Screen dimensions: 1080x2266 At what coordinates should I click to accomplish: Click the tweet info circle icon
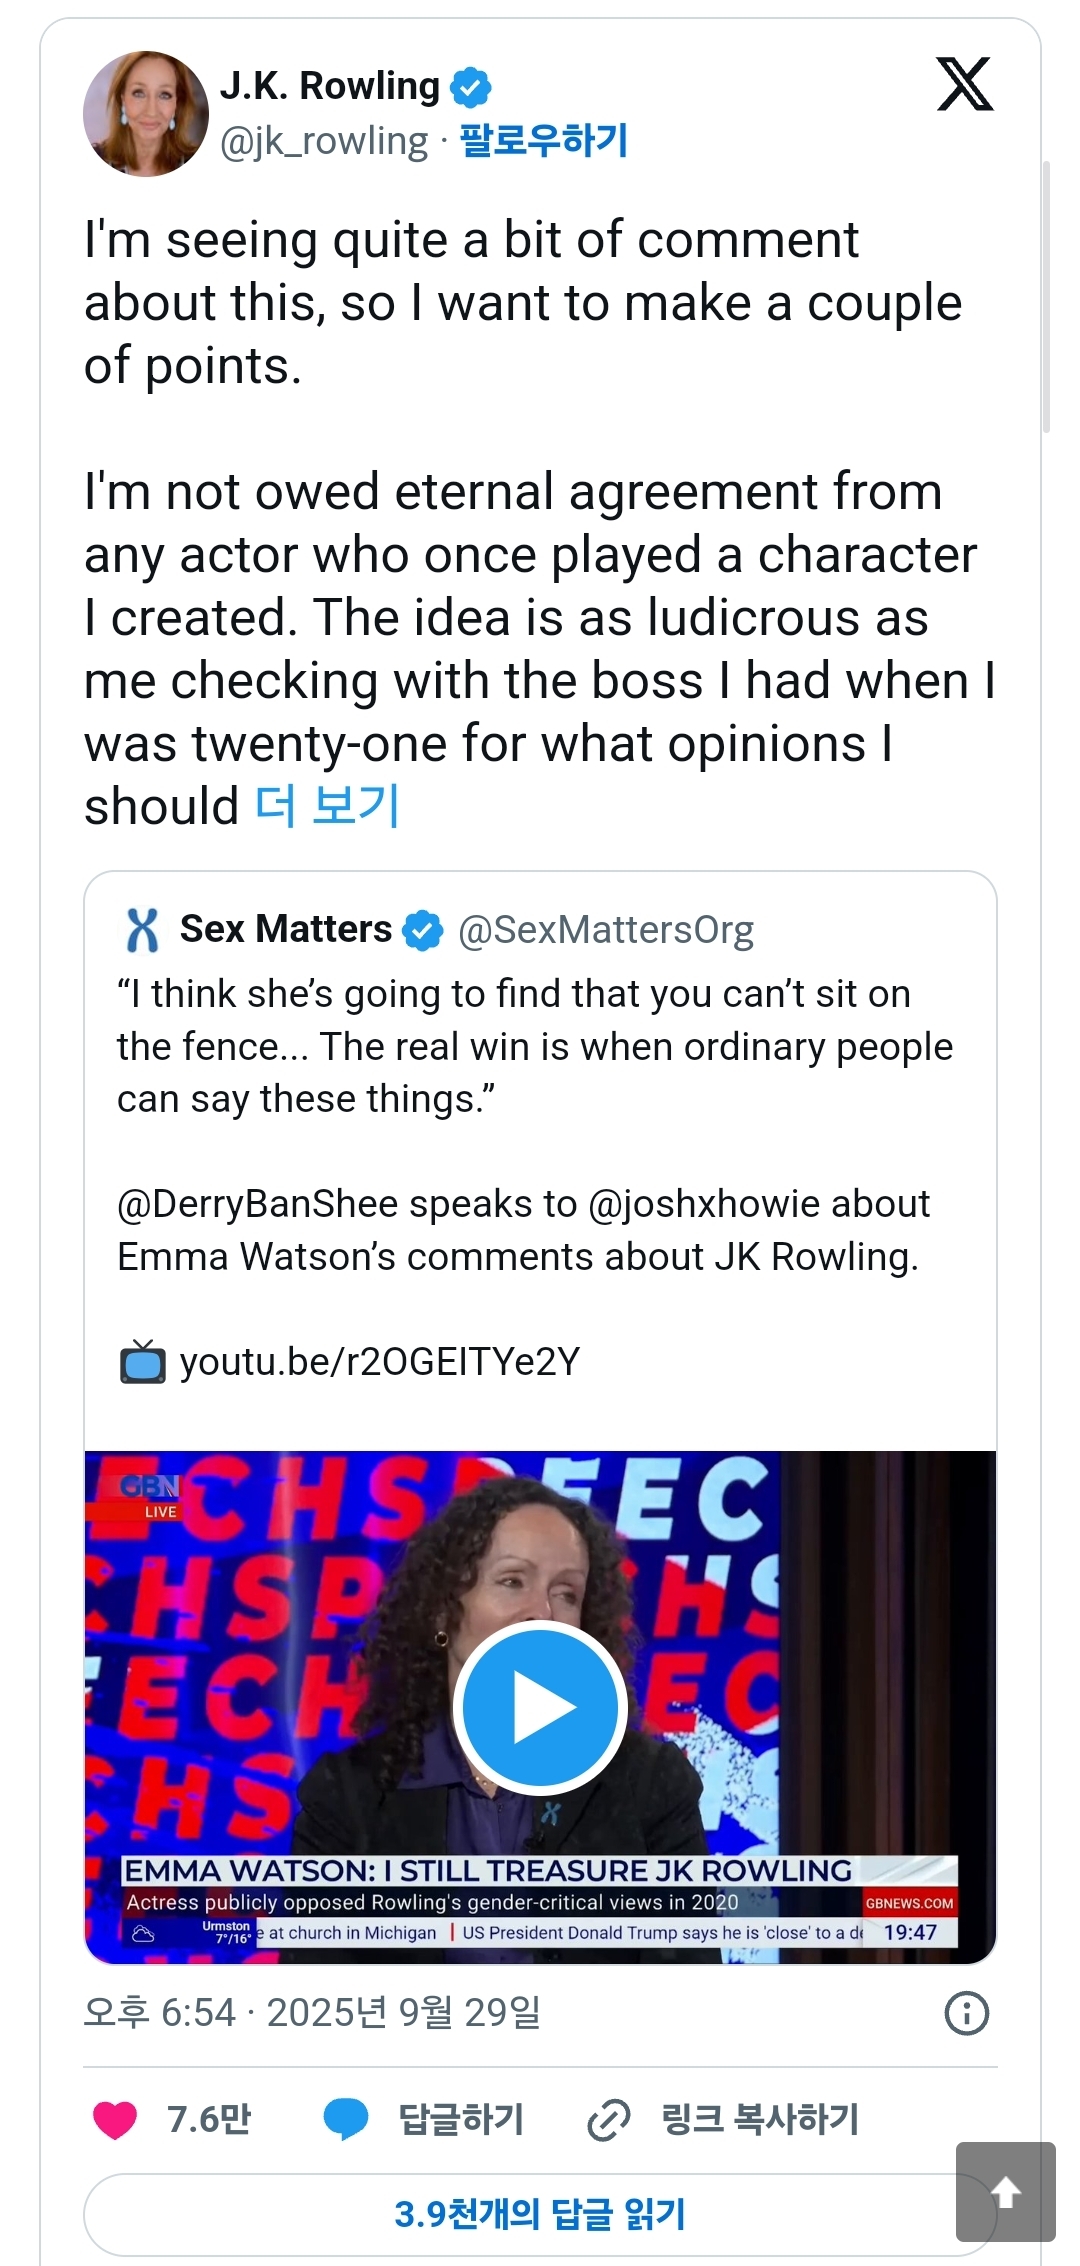click(x=966, y=2013)
